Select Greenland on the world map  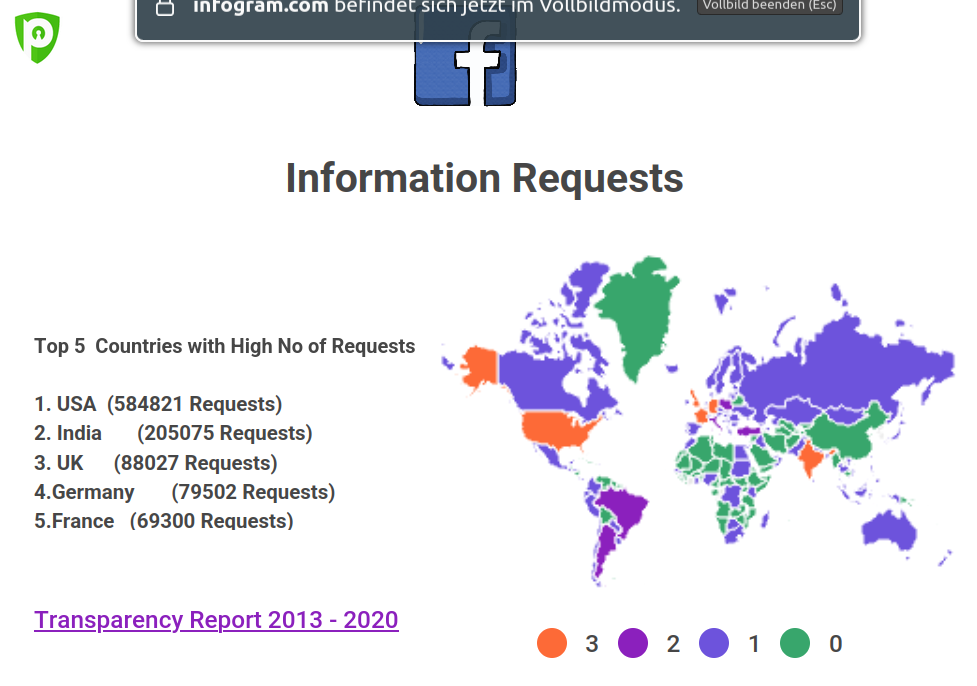pos(641,312)
